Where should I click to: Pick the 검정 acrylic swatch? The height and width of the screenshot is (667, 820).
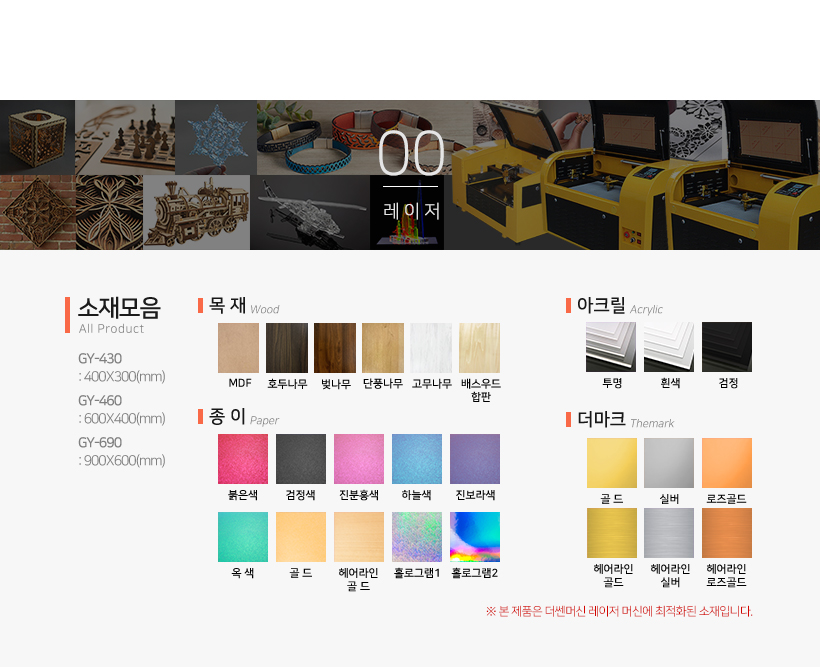coord(727,347)
